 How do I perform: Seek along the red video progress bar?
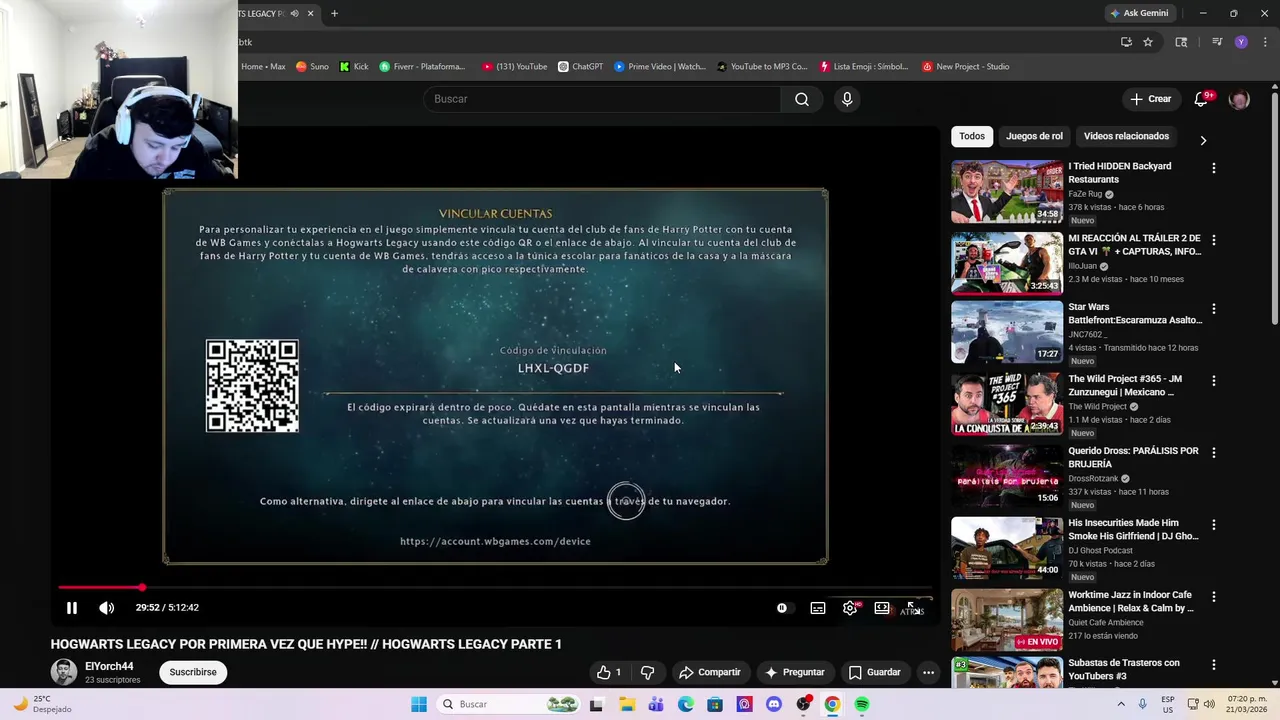(x=495, y=588)
